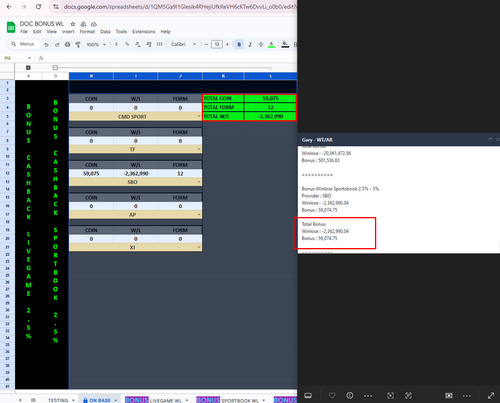This screenshot has width=500, height=403.
Task: Redo the last action
Action: pyautogui.click(x=57, y=44)
